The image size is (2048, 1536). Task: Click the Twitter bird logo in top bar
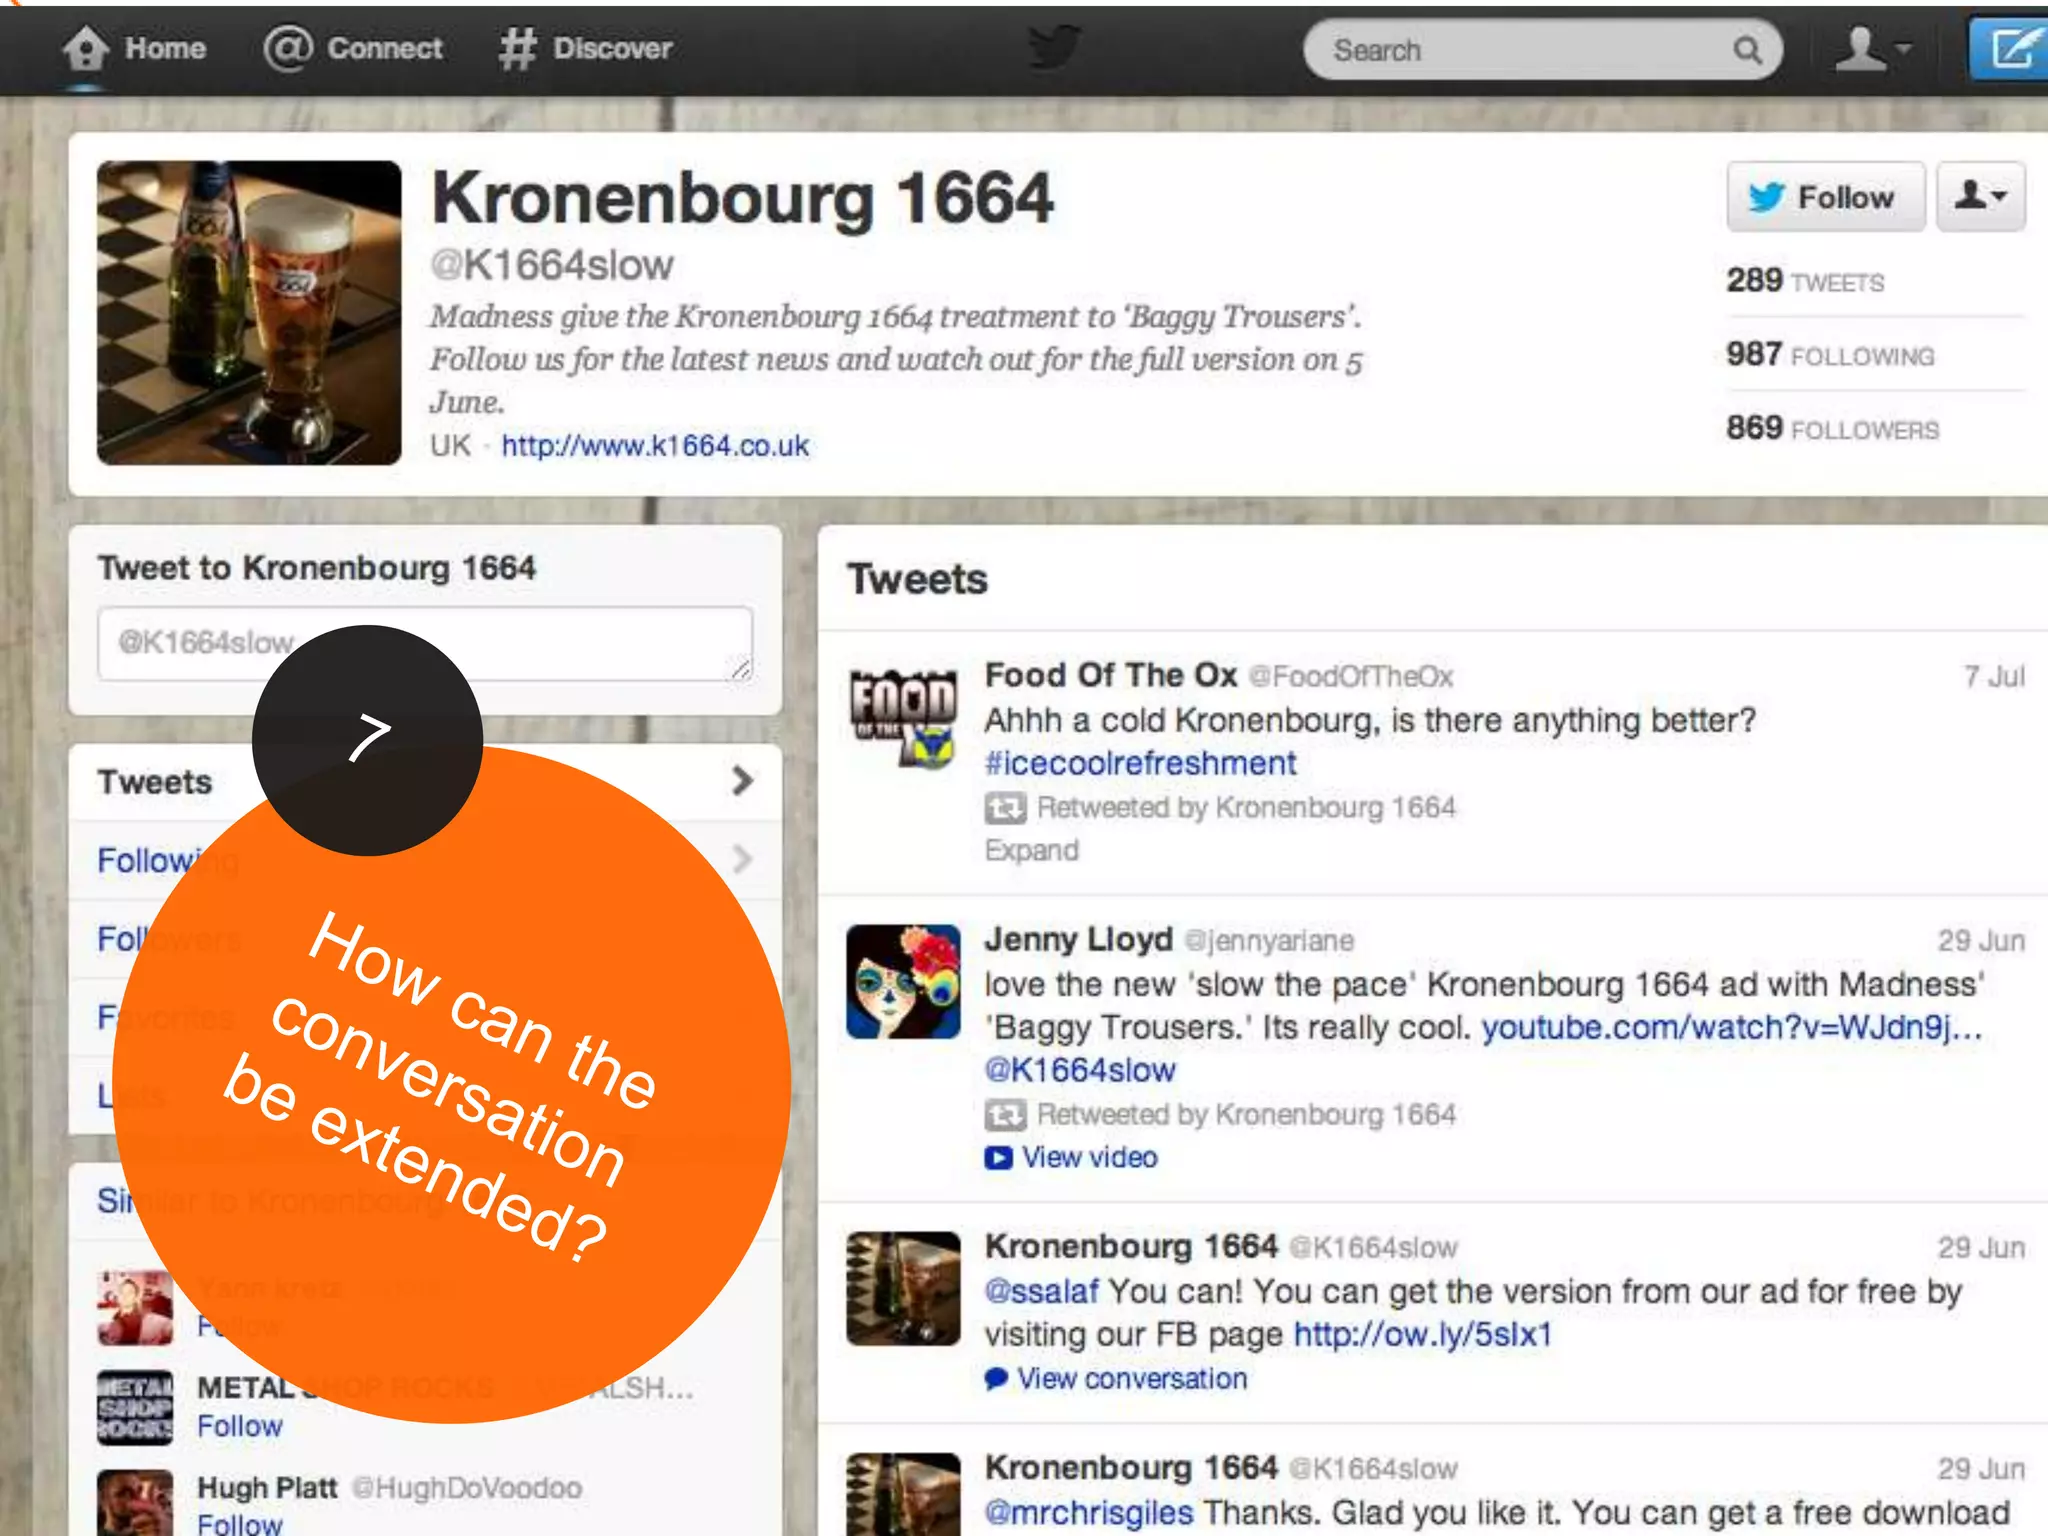[x=1055, y=47]
